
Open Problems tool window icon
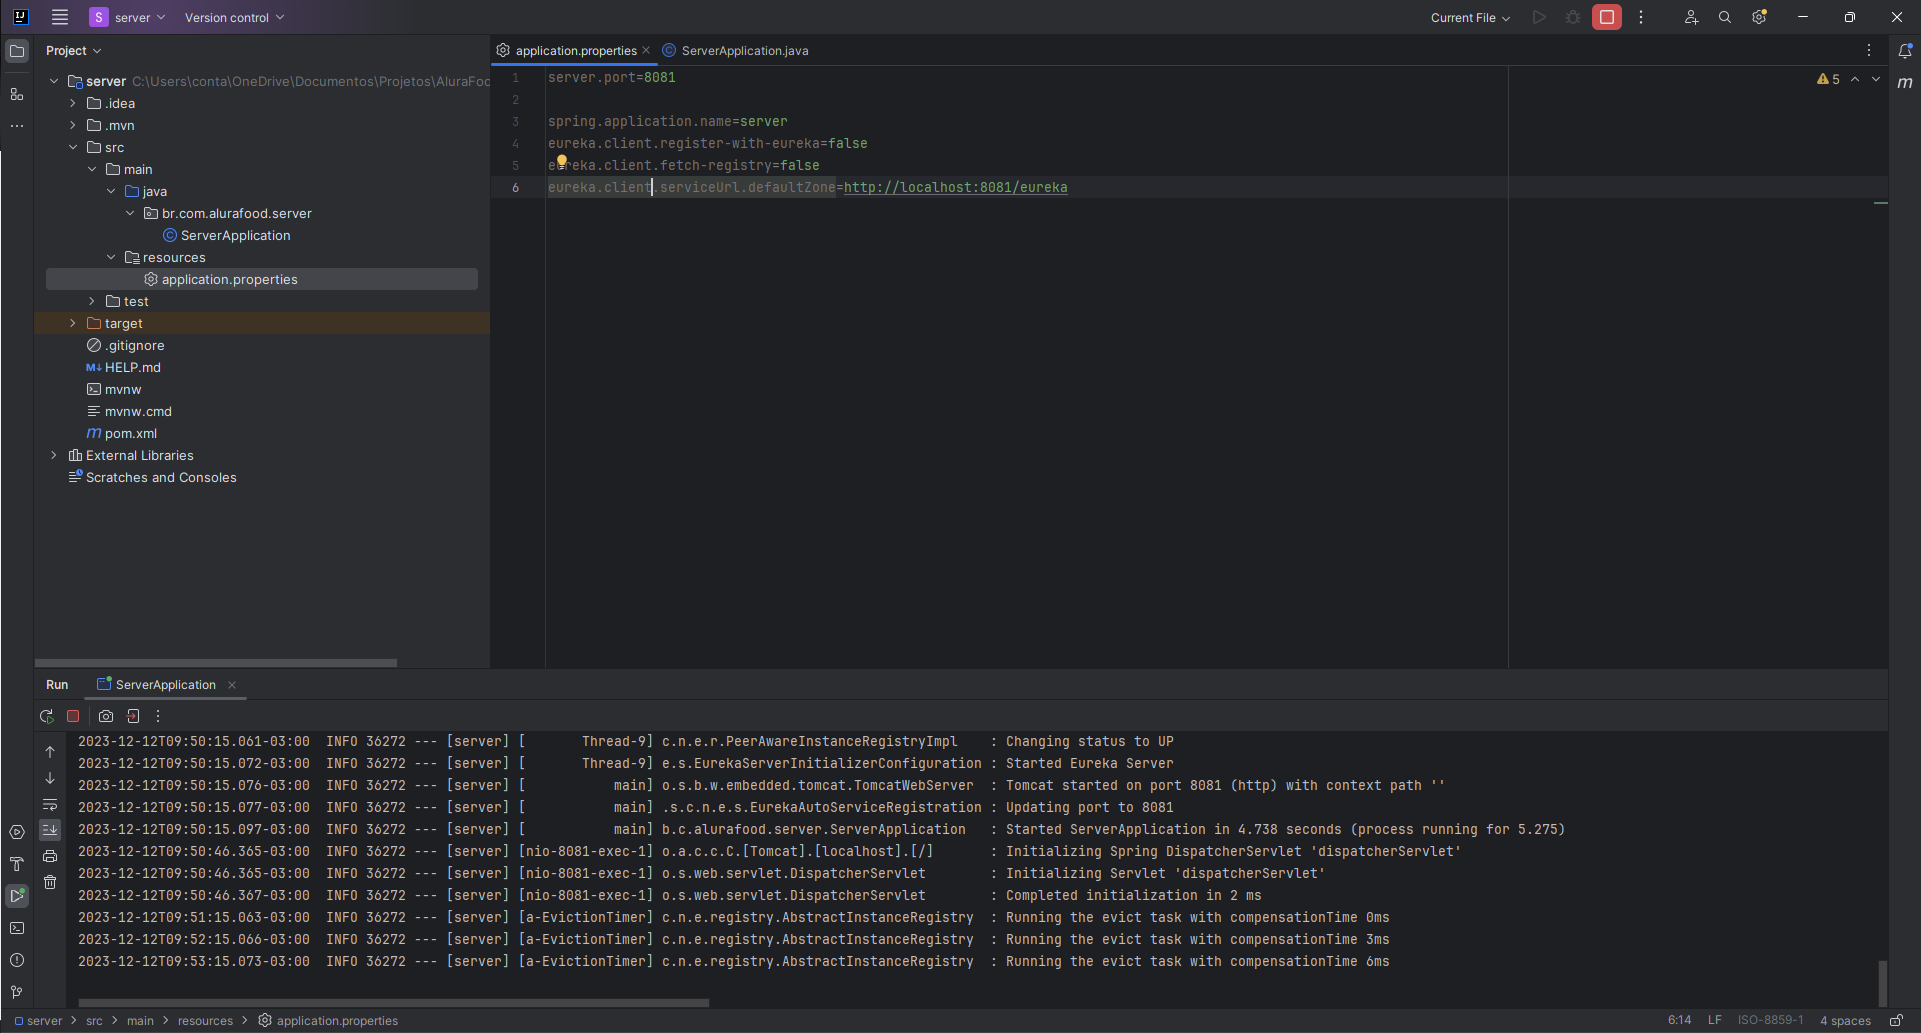tap(17, 960)
